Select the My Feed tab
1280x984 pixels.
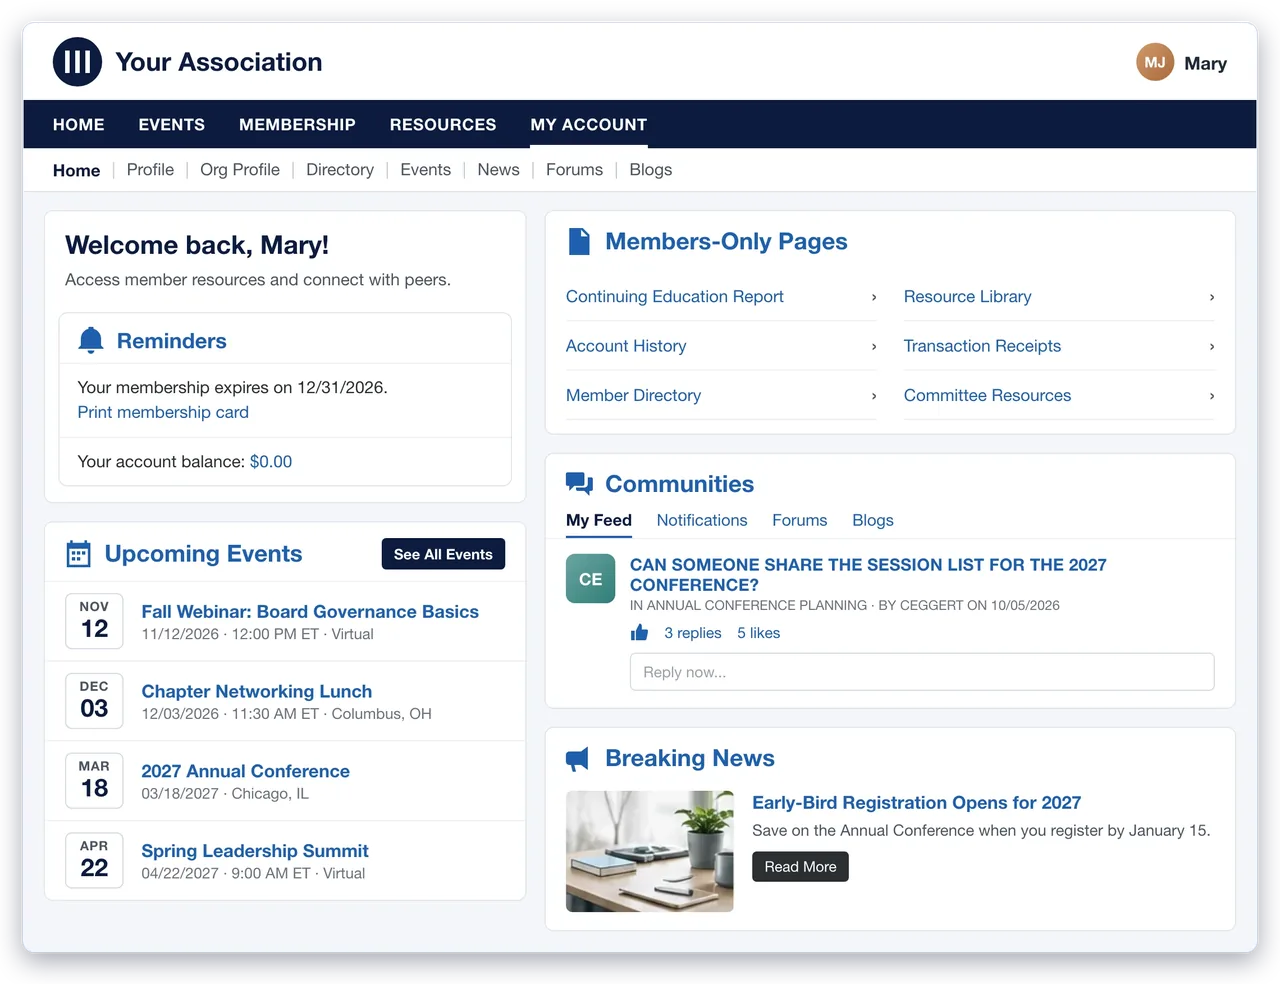[x=599, y=520]
